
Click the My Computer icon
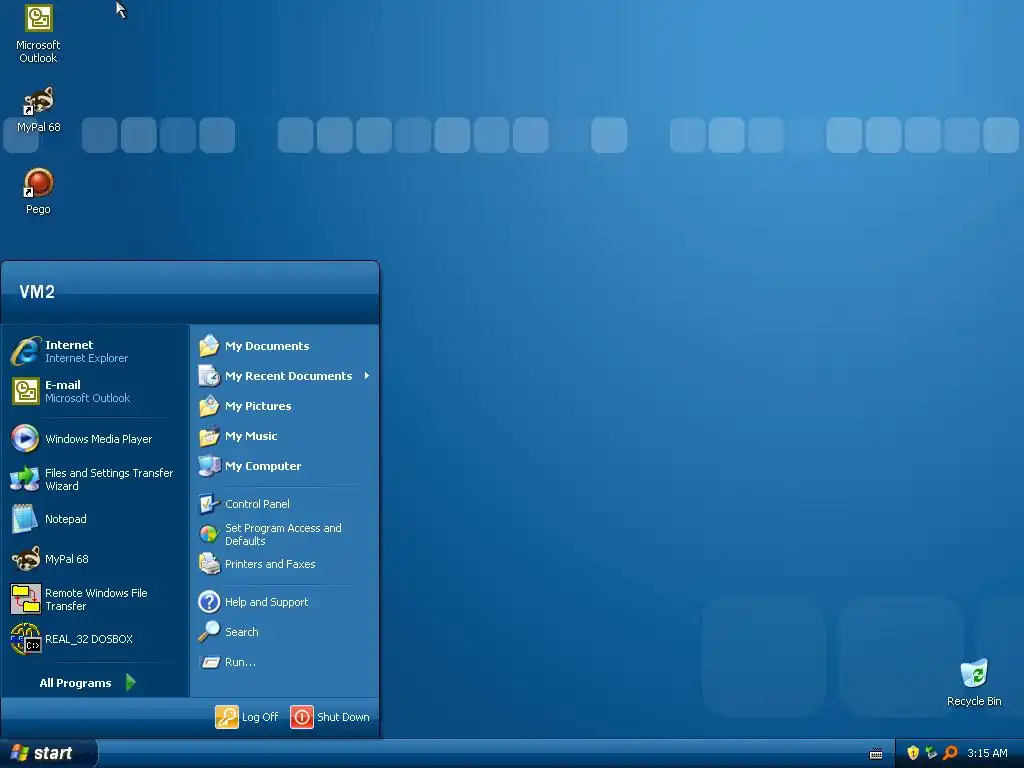click(209, 466)
